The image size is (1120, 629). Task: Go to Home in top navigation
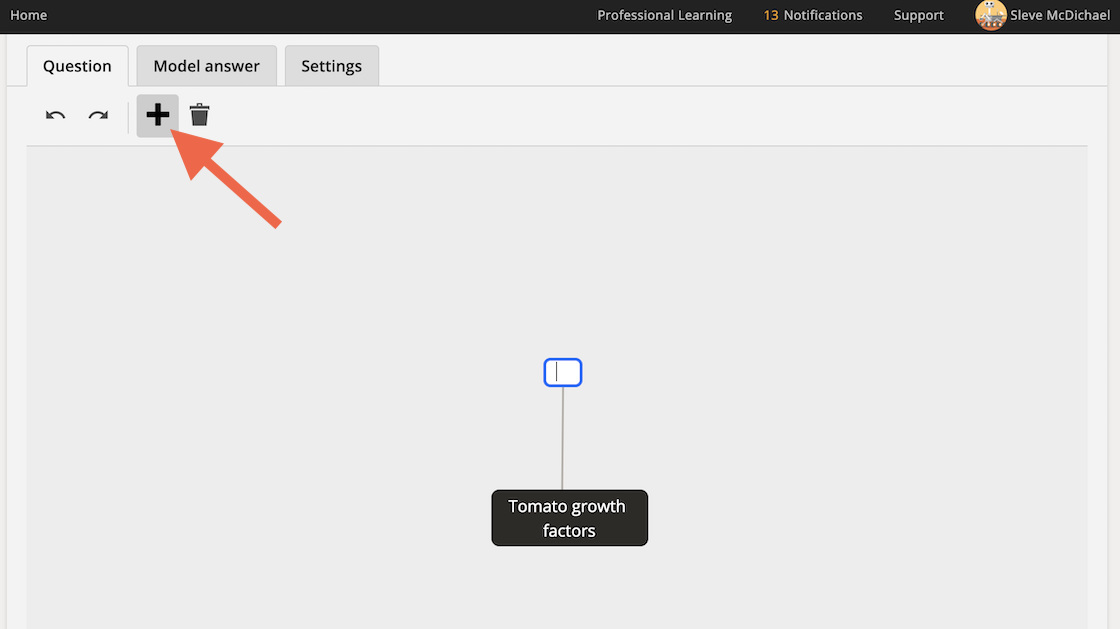point(29,15)
